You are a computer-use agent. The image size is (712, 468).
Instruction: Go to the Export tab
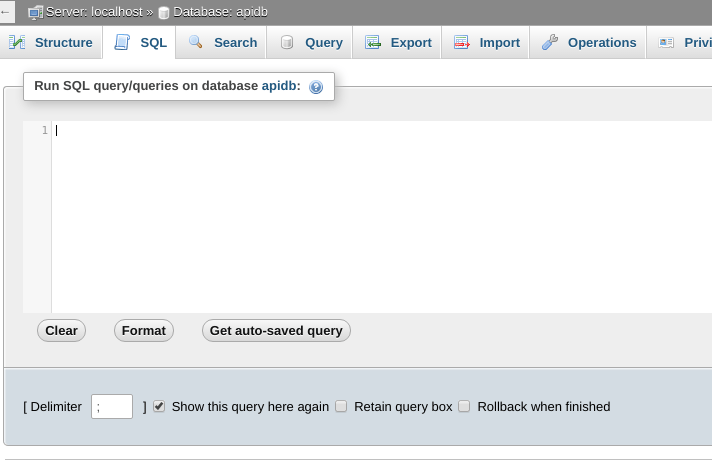pyautogui.click(x=397, y=43)
